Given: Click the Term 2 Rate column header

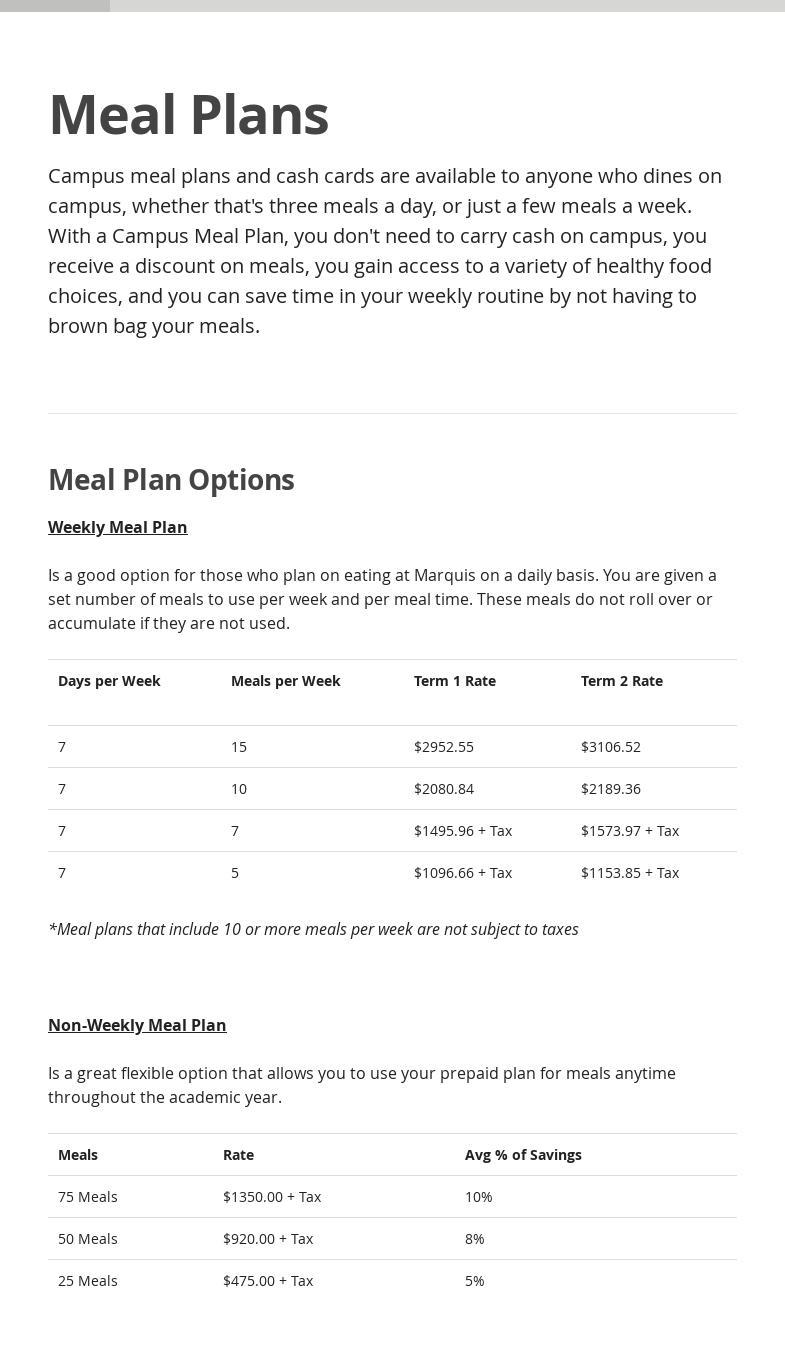Looking at the screenshot, I should click(621, 681).
